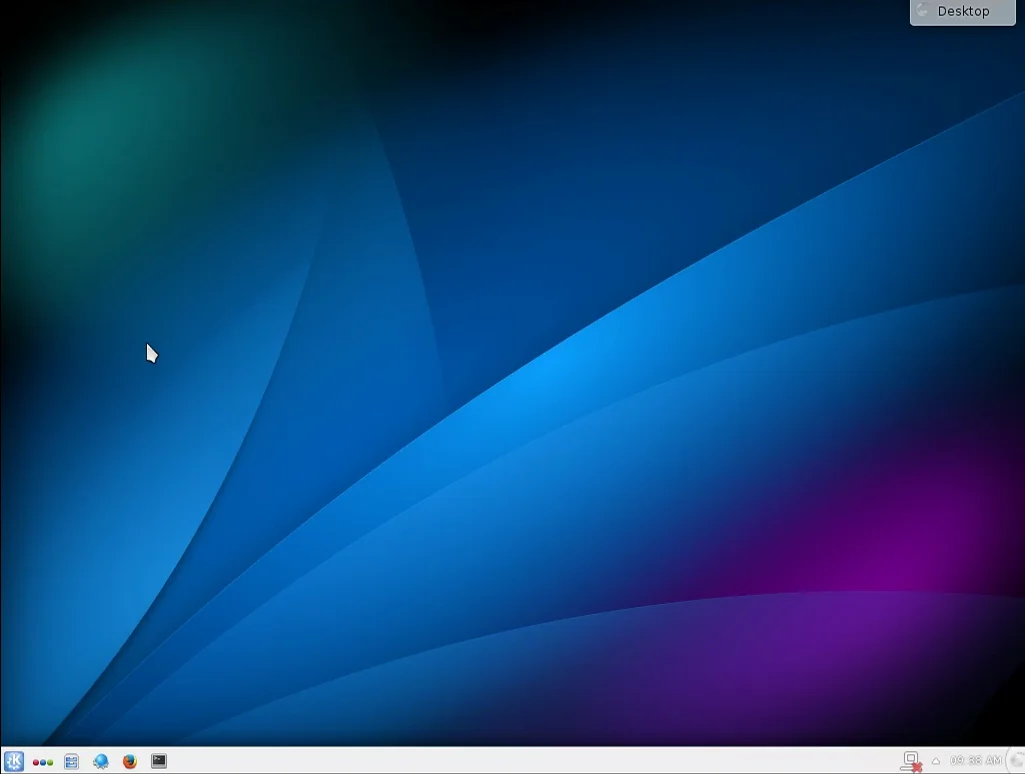Click the three-dot Activities icon
This screenshot has height=774, width=1025.
(42, 762)
